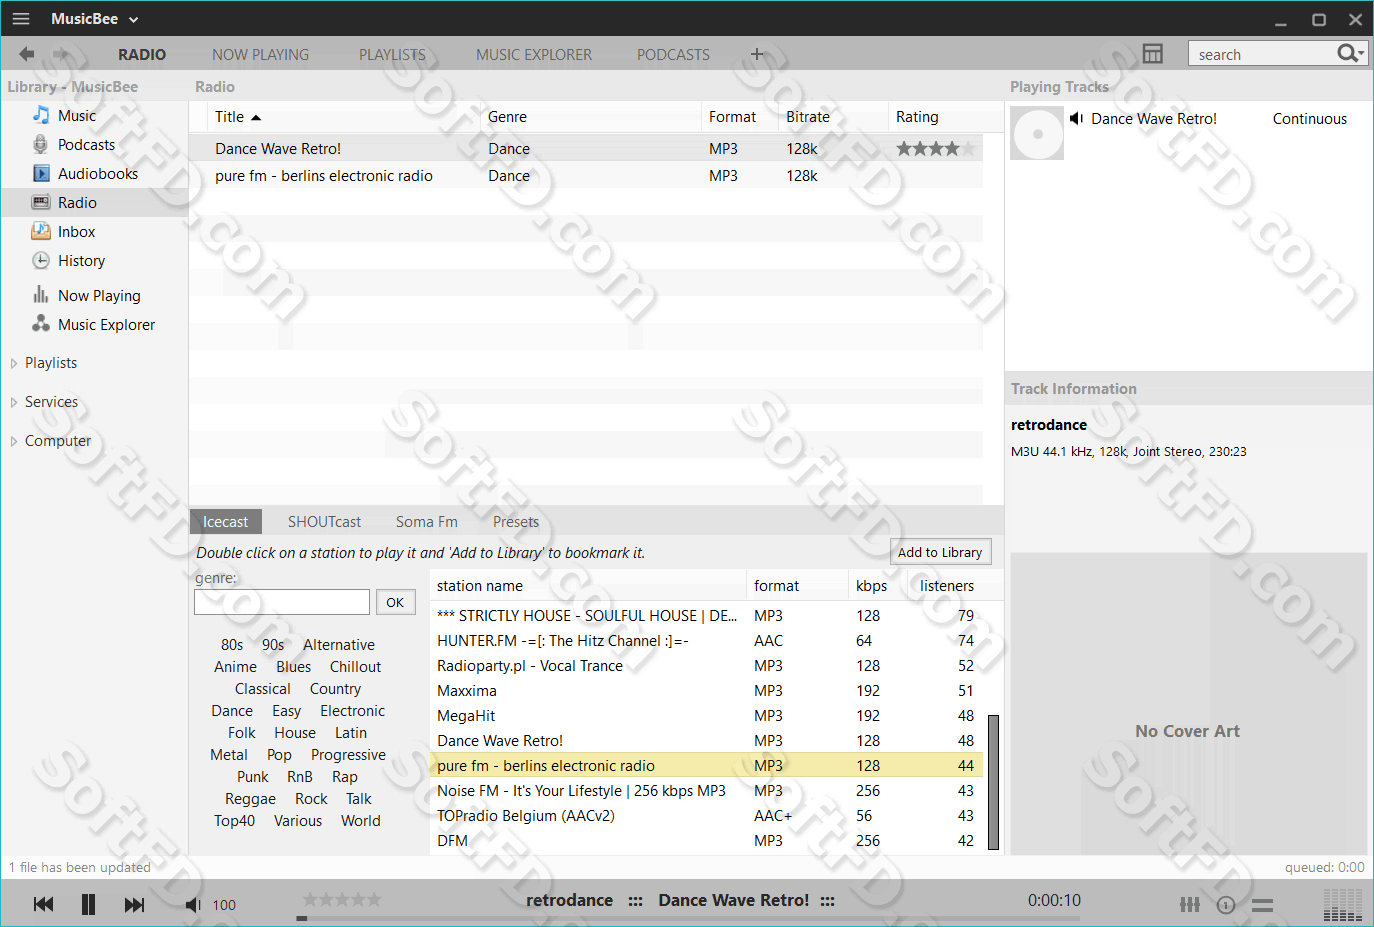The height and width of the screenshot is (927, 1374).
Task: Click the station list scrollbar
Action: (x=993, y=782)
